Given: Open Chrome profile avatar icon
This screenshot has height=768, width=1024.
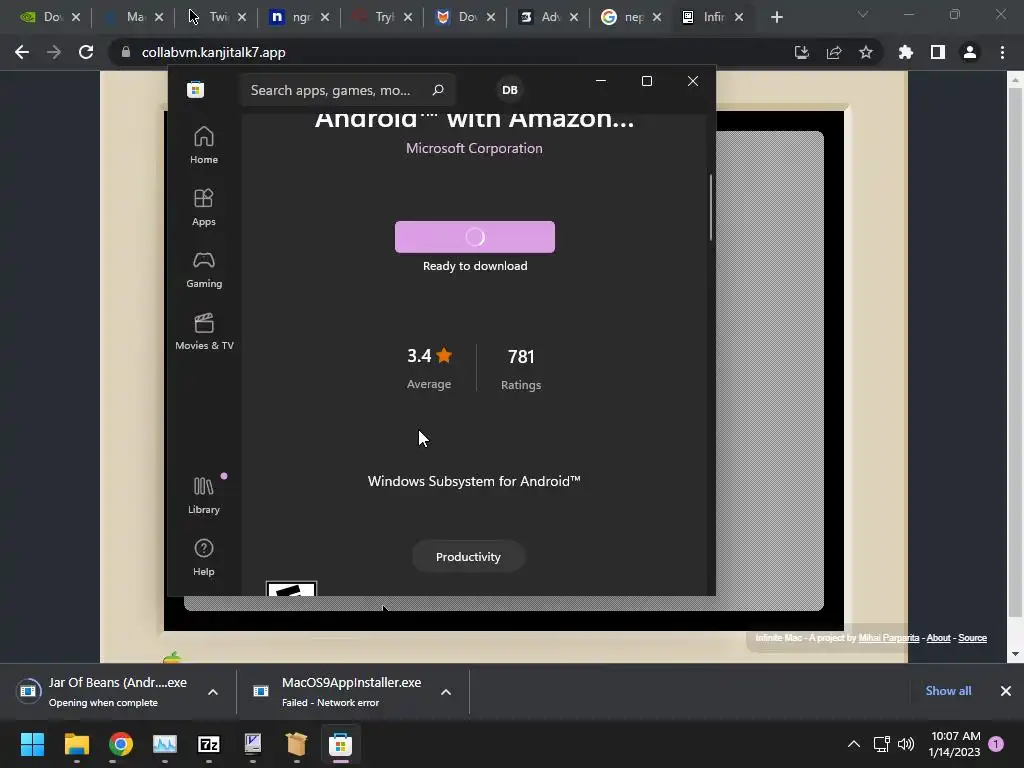Looking at the screenshot, I should 970,52.
